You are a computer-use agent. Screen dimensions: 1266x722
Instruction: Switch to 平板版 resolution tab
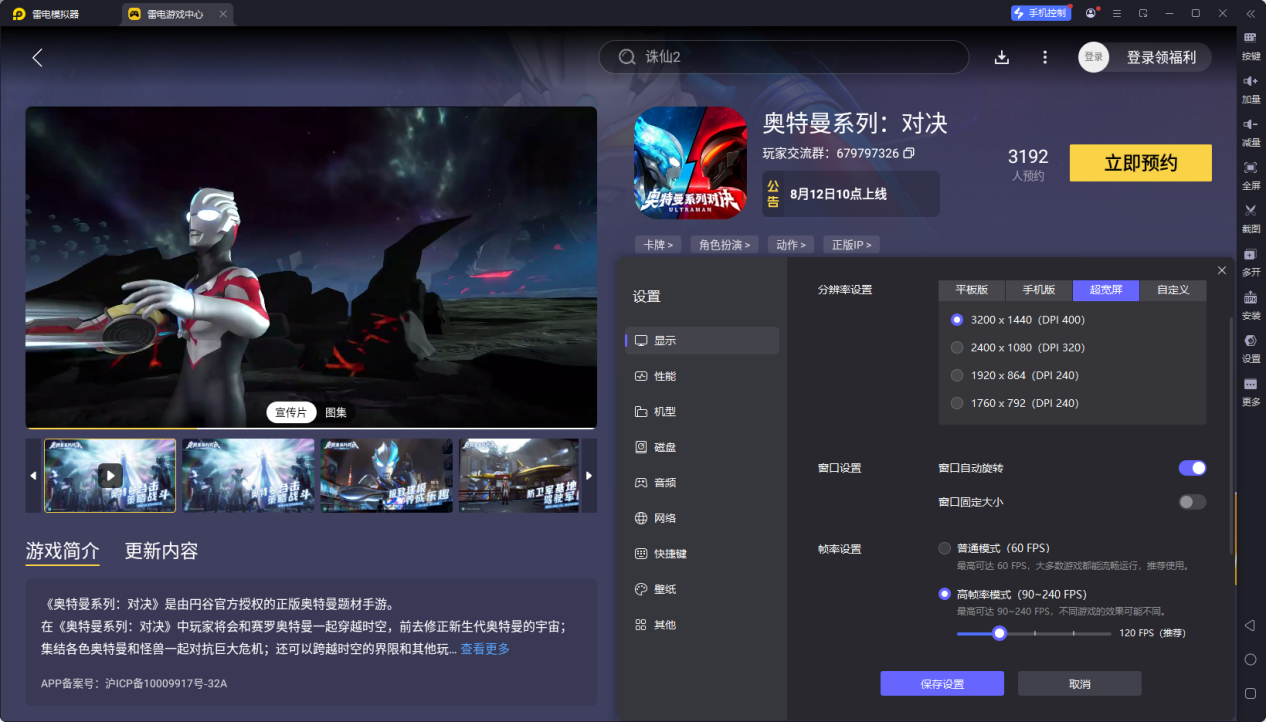coord(972,290)
